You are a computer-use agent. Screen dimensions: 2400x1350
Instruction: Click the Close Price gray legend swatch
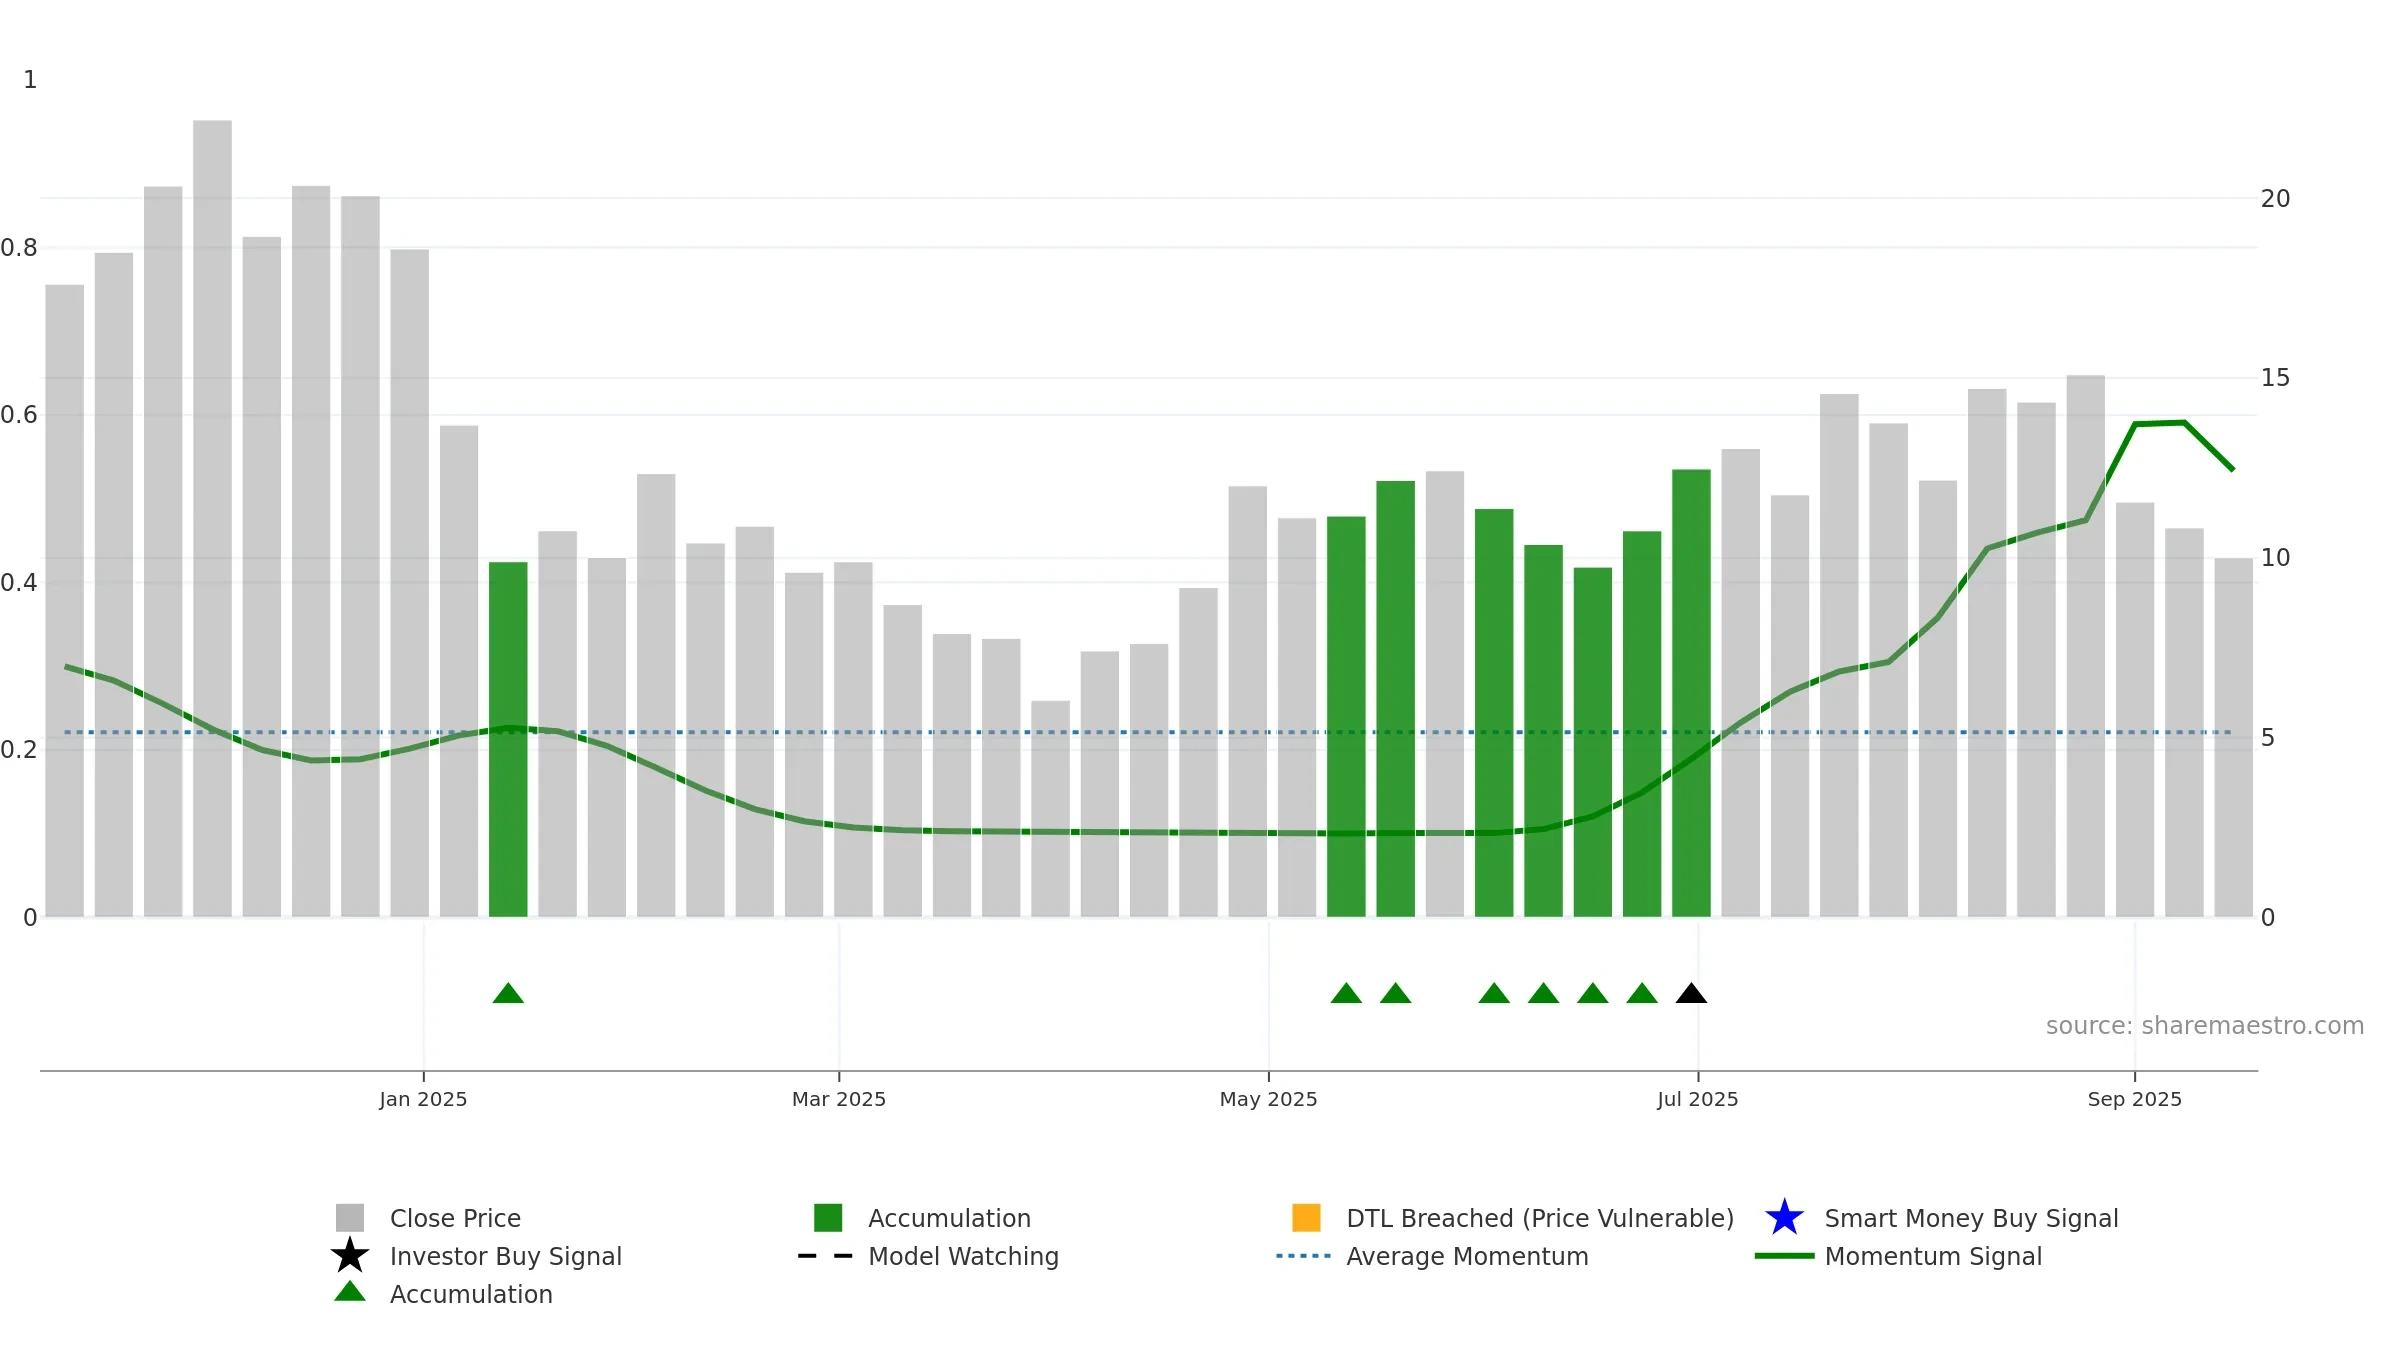pyautogui.click(x=350, y=1218)
